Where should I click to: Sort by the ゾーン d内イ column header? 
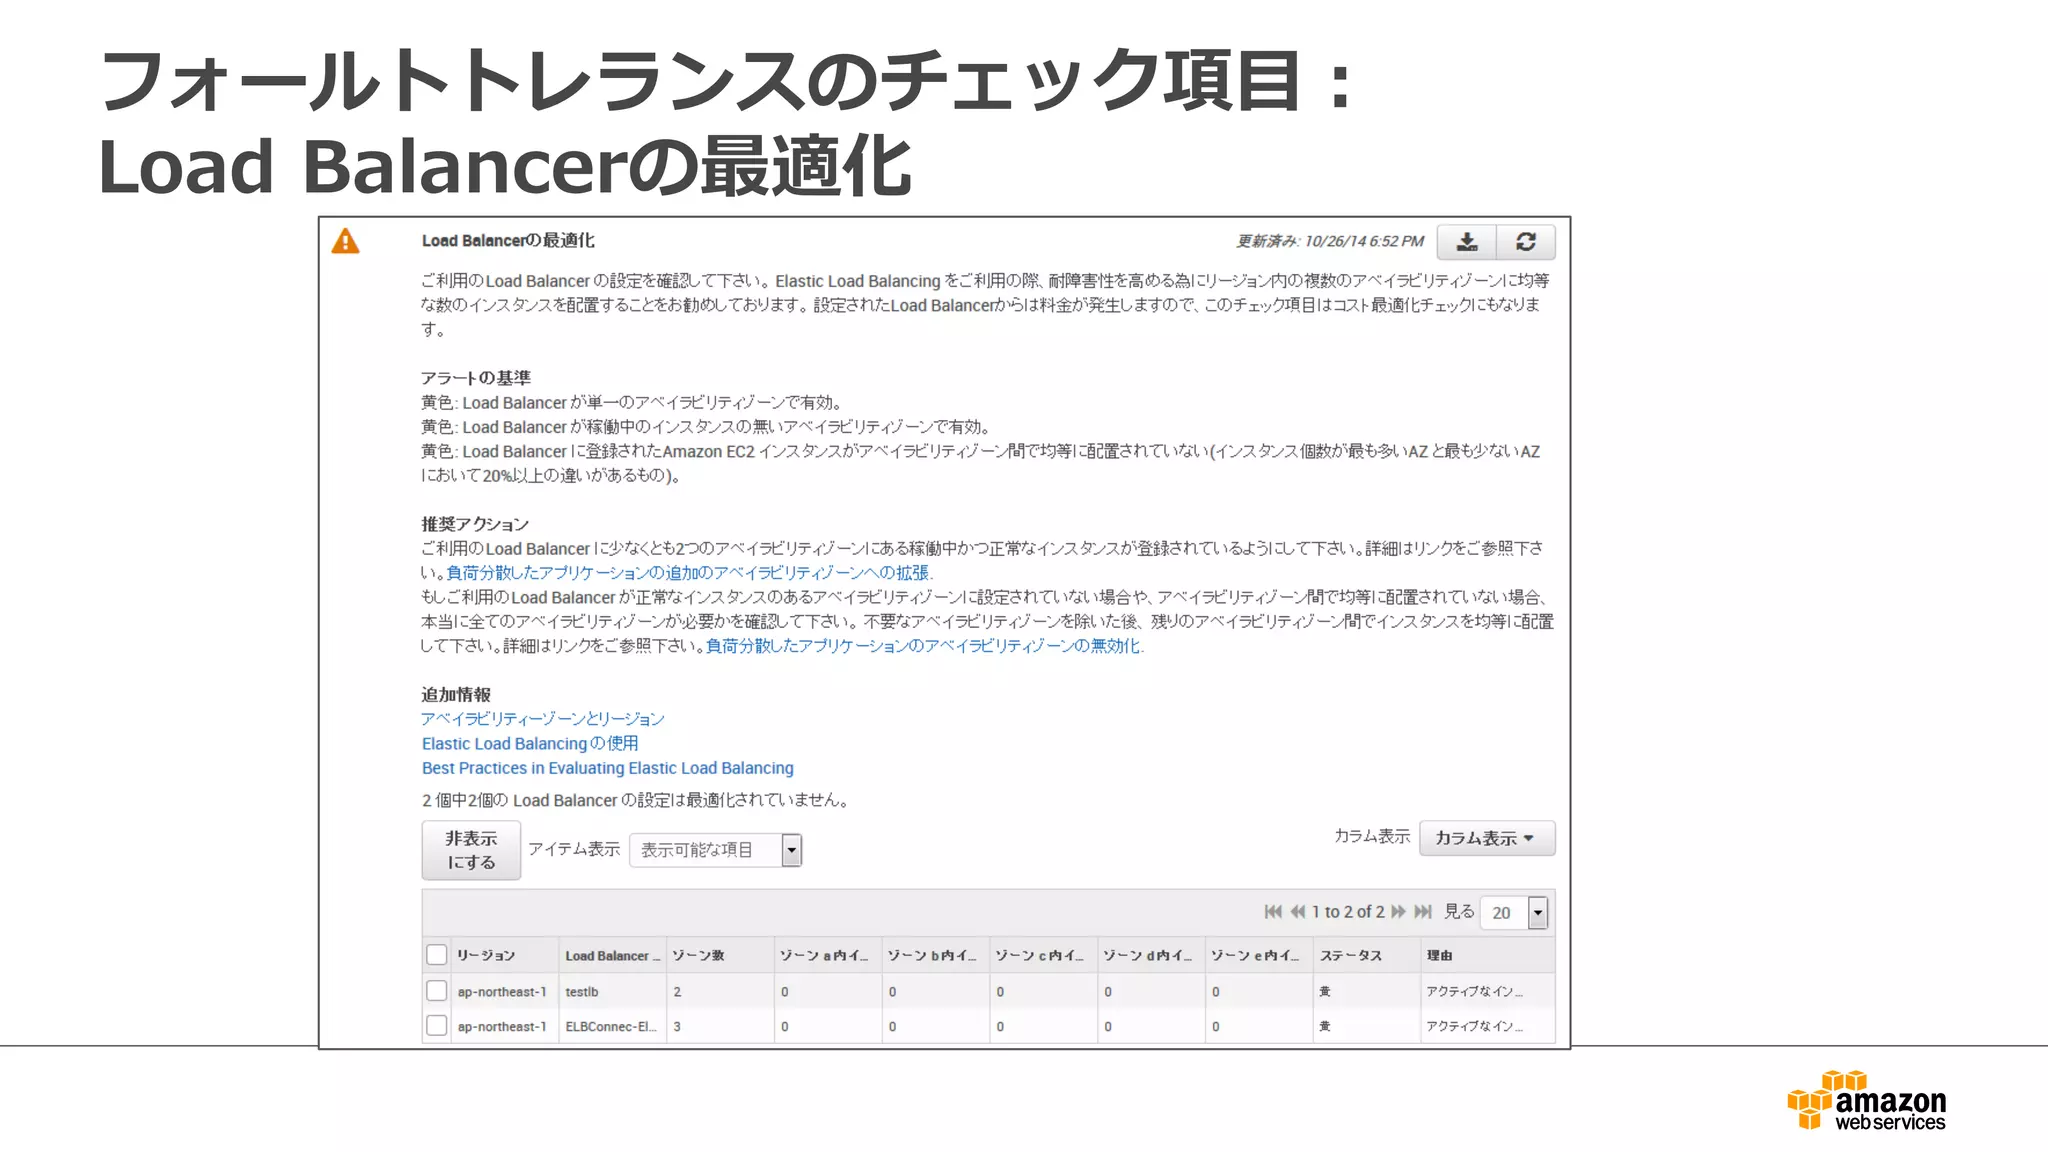tap(1152, 955)
